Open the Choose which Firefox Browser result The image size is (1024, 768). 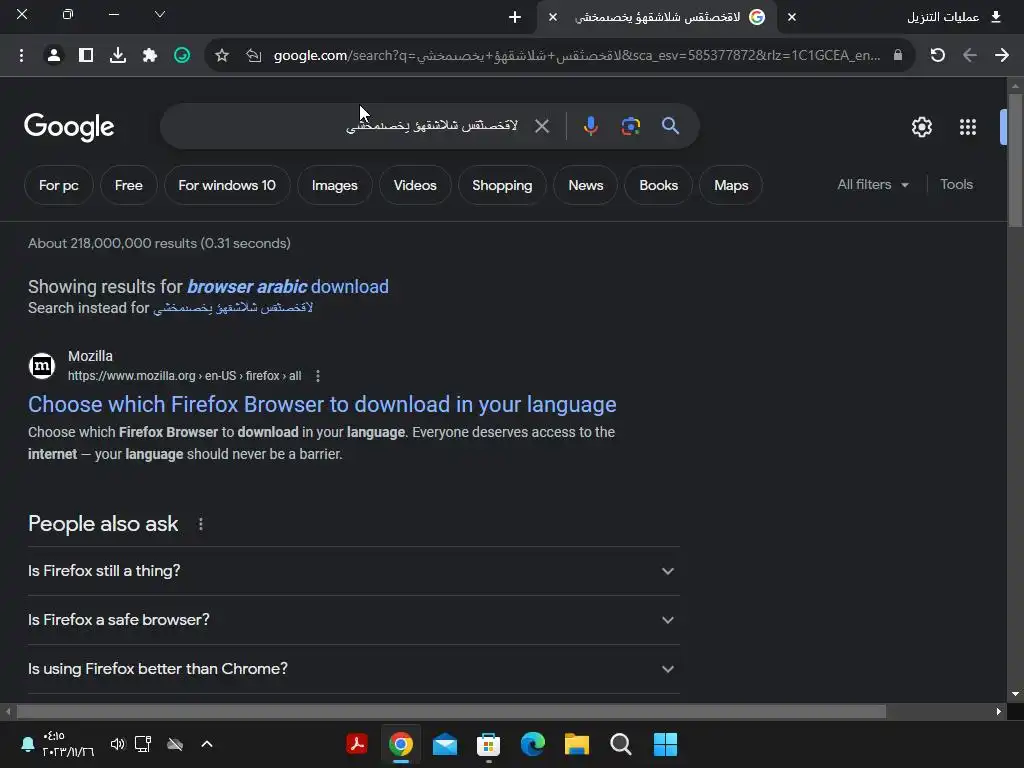pos(322,404)
